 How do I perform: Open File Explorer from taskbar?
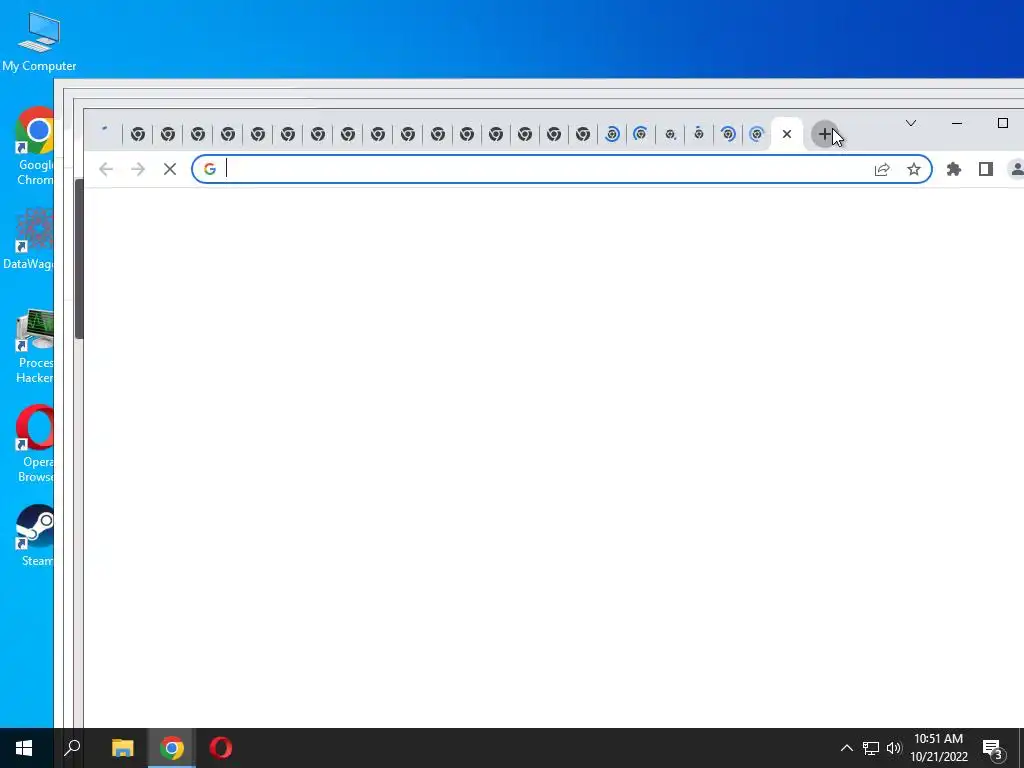tap(122, 748)
